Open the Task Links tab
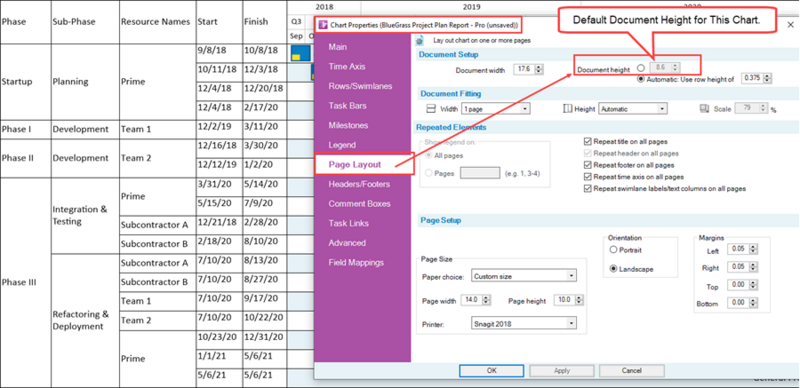Screen dimensions: 800x388 348,223
